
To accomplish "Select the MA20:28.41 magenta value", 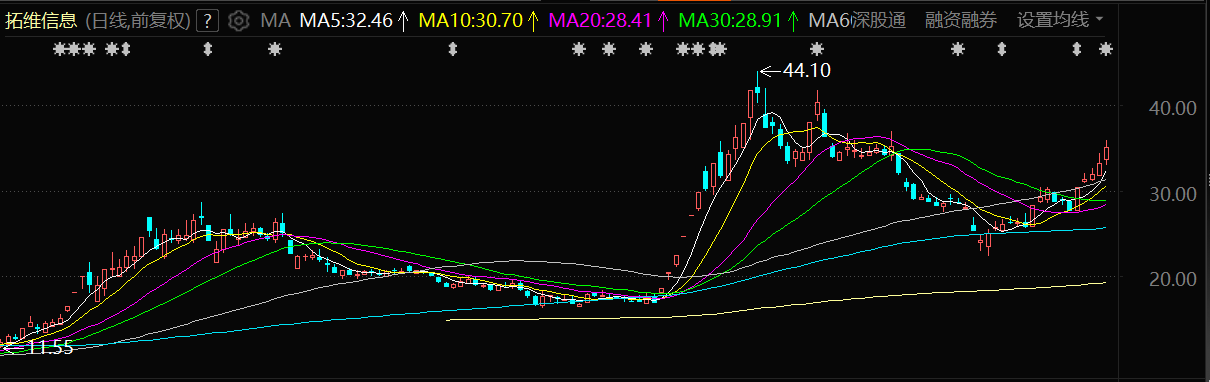I will 601,20.
